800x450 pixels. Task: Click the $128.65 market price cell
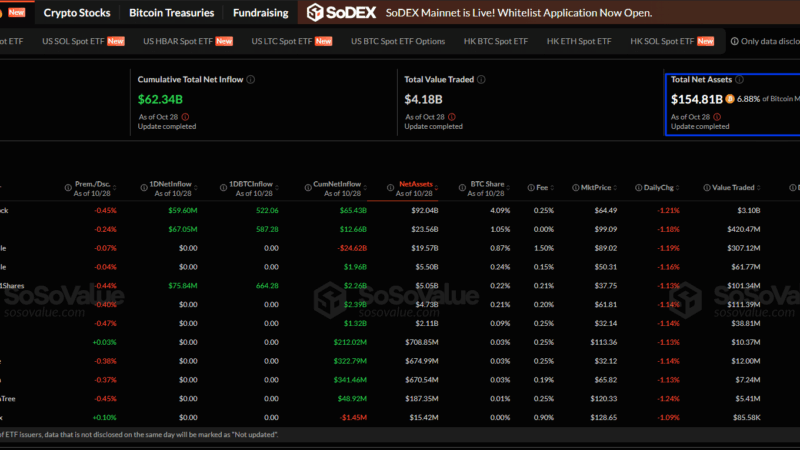(604, 417)
